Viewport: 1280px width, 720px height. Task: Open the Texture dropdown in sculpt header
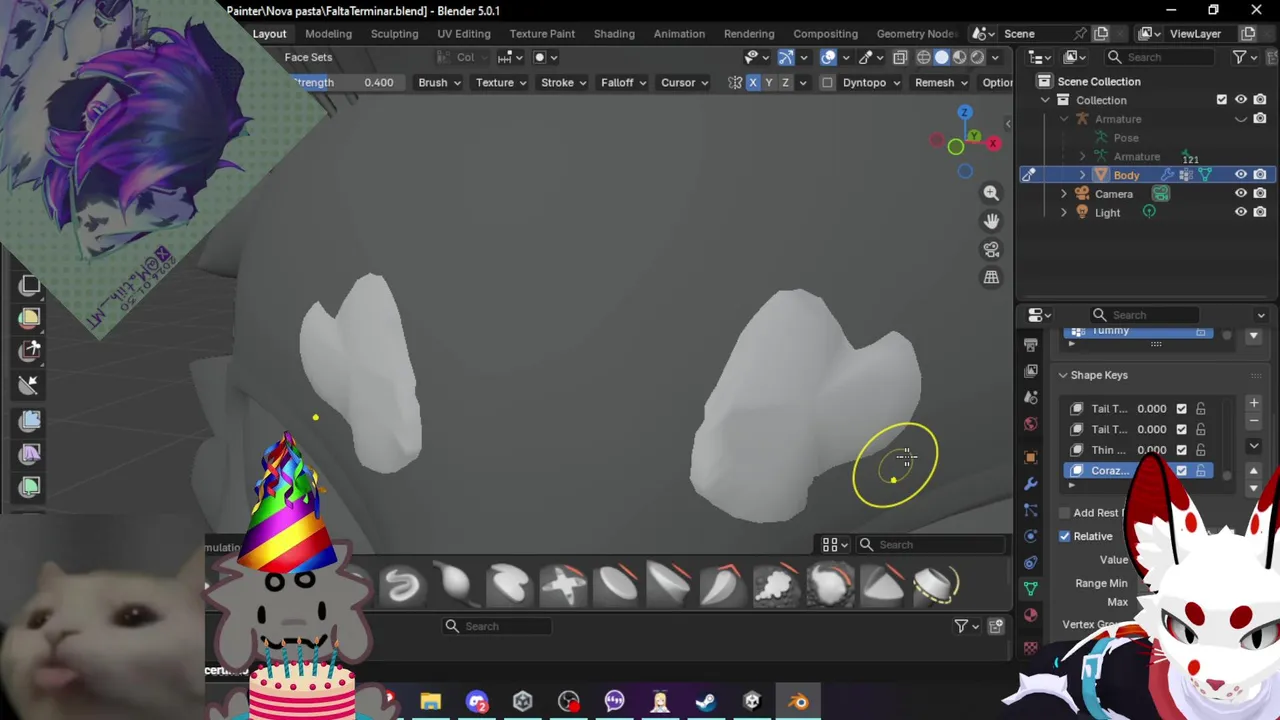(x=501, y=82)
